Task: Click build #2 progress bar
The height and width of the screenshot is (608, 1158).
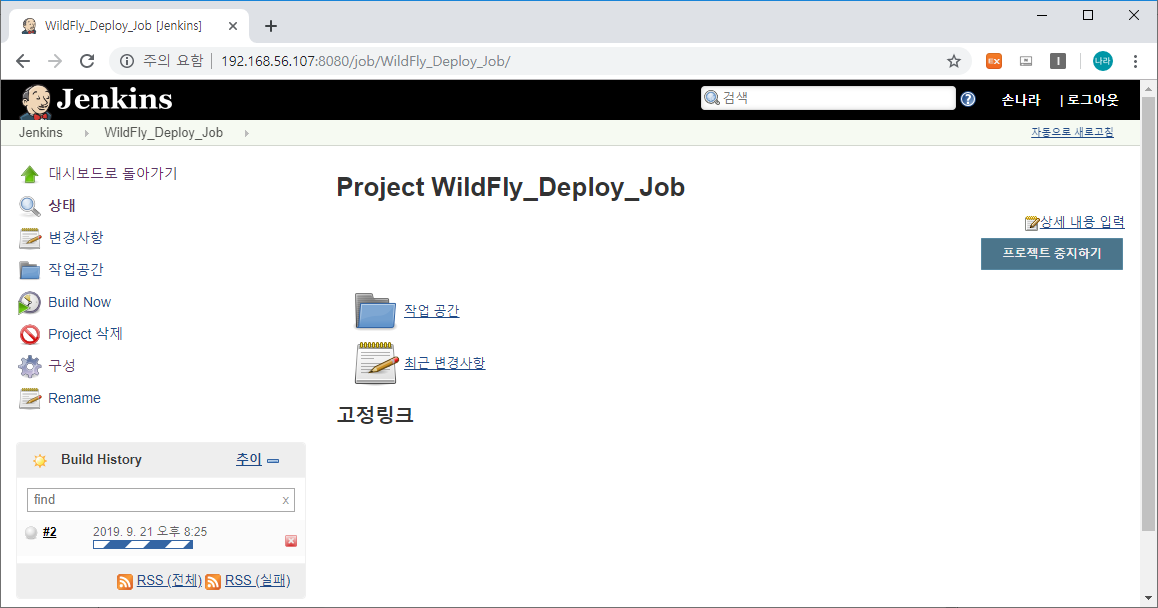Action: click(143, 544)
